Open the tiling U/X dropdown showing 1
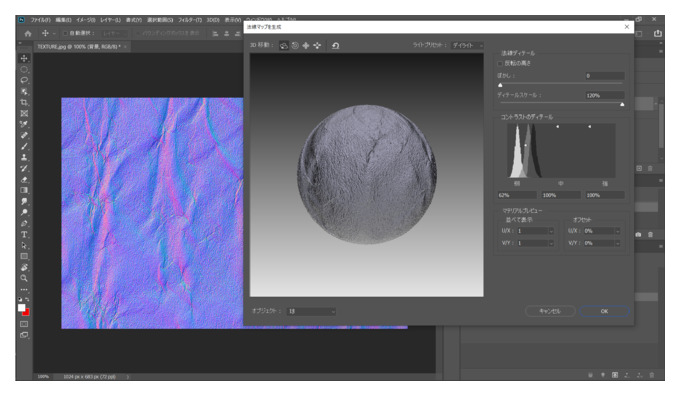Viewport: 680px width, 396px height. point(535,231)
